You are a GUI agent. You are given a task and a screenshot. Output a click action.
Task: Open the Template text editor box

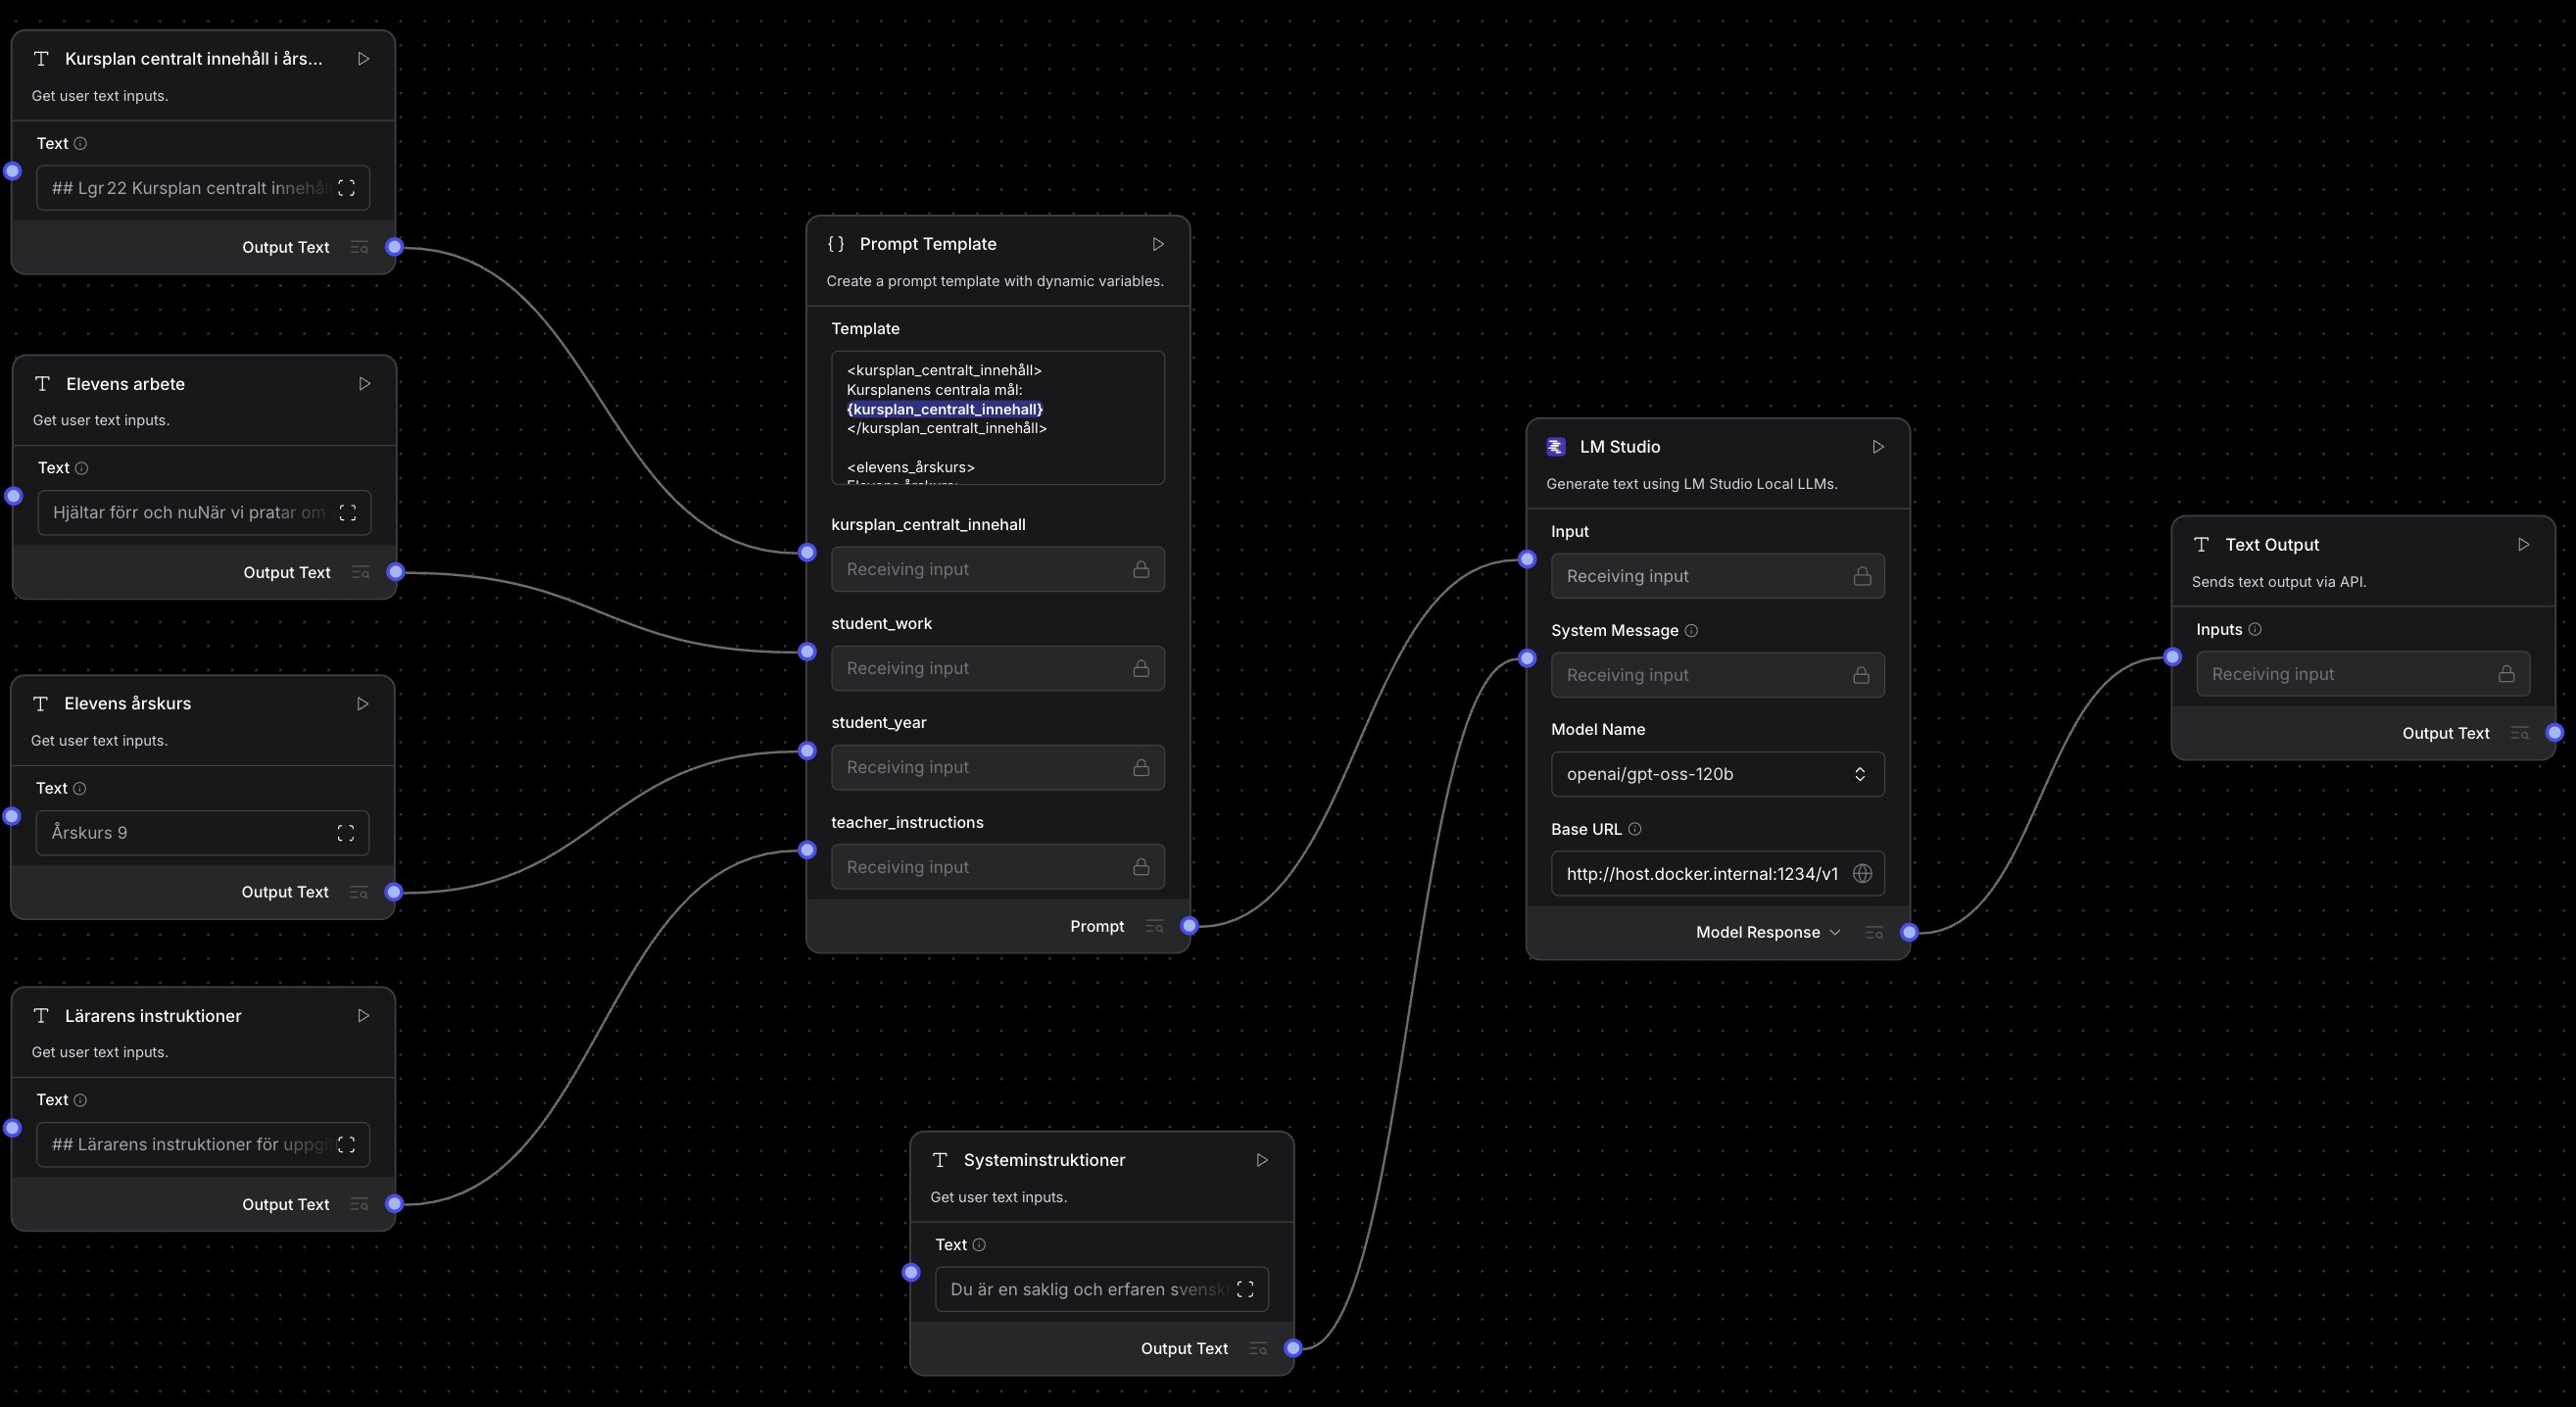tap(996, 418)
